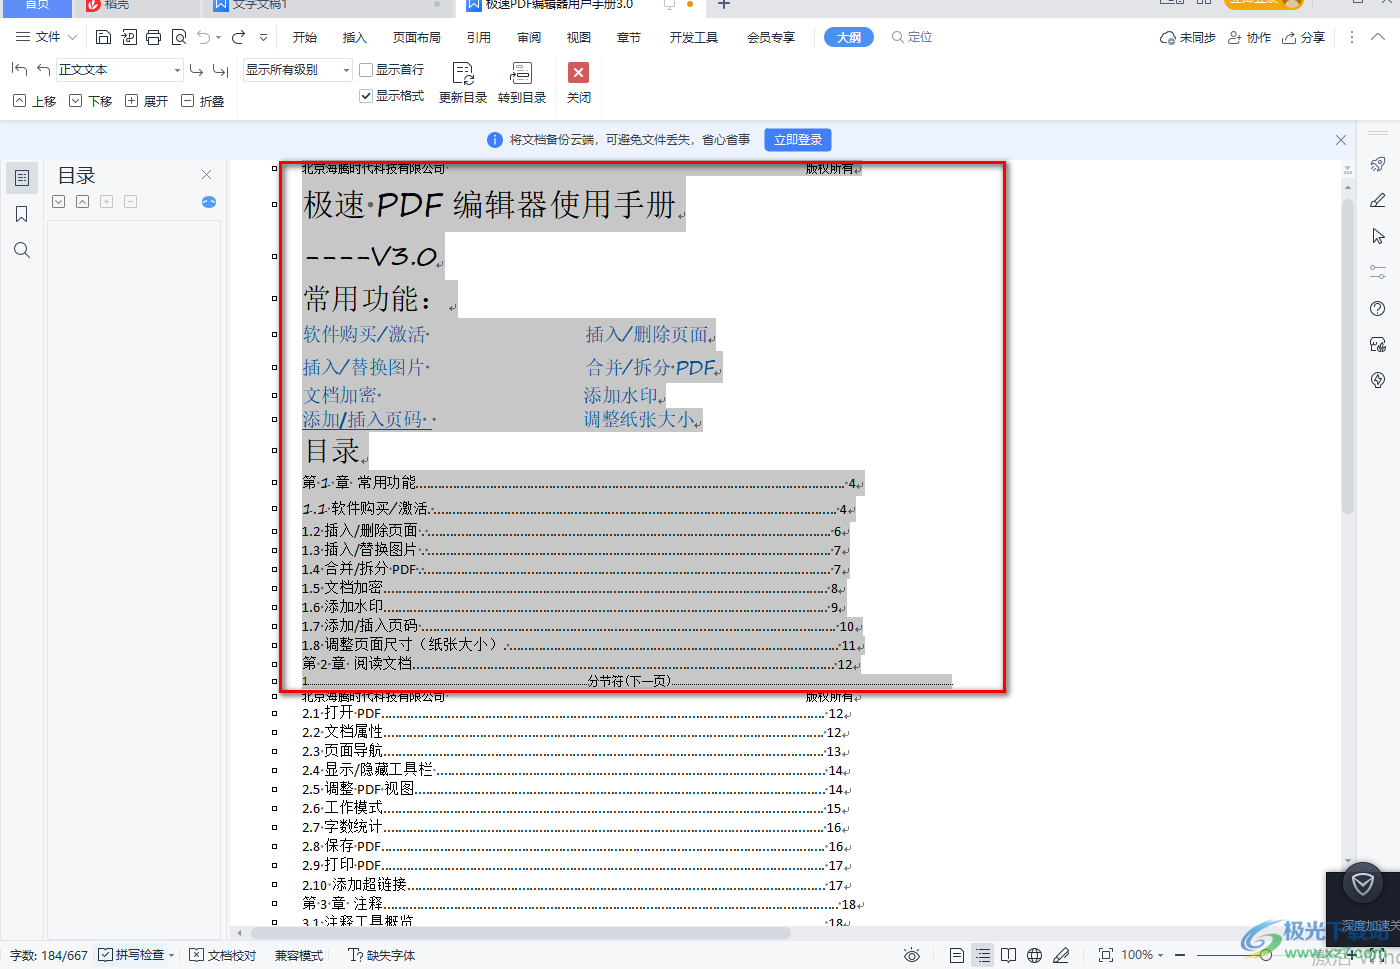1400x969 pixels.
Task: Click the zoom out minus button
Action: pos(1180,955)
